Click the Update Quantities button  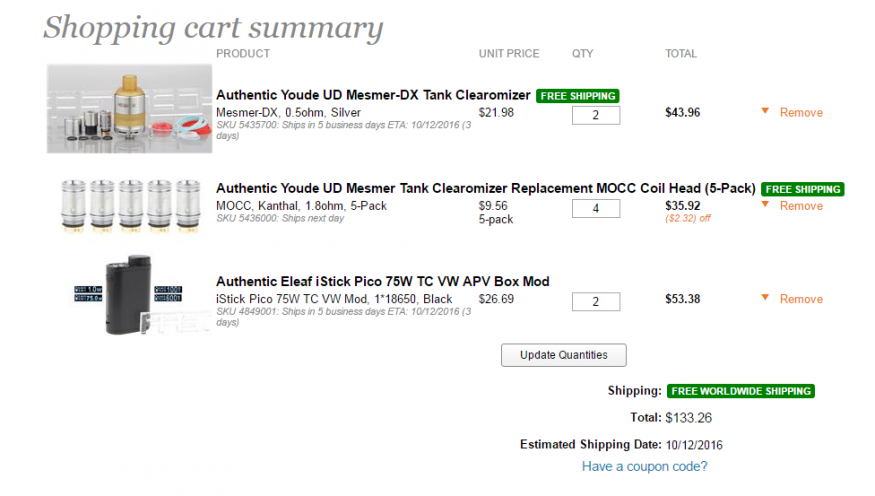click(x=564, y=355)
